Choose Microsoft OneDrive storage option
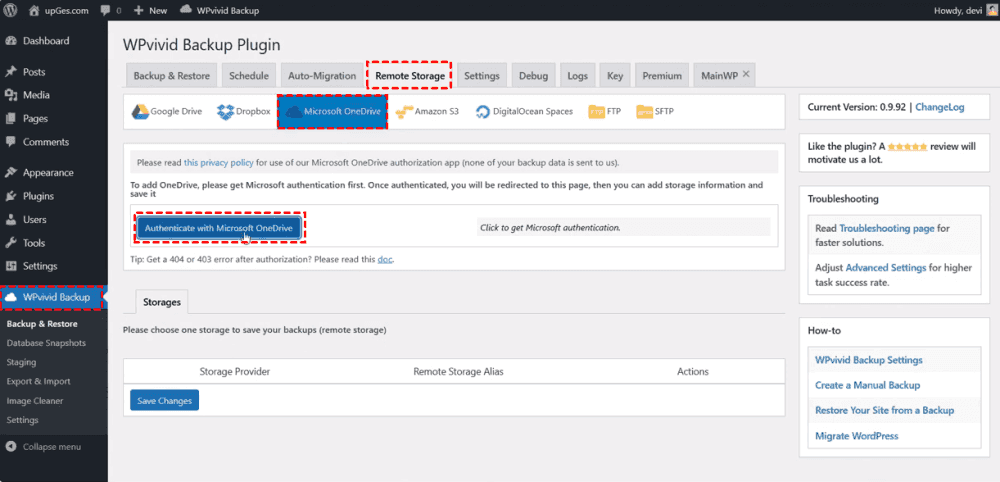 click(x=332, y=112)
